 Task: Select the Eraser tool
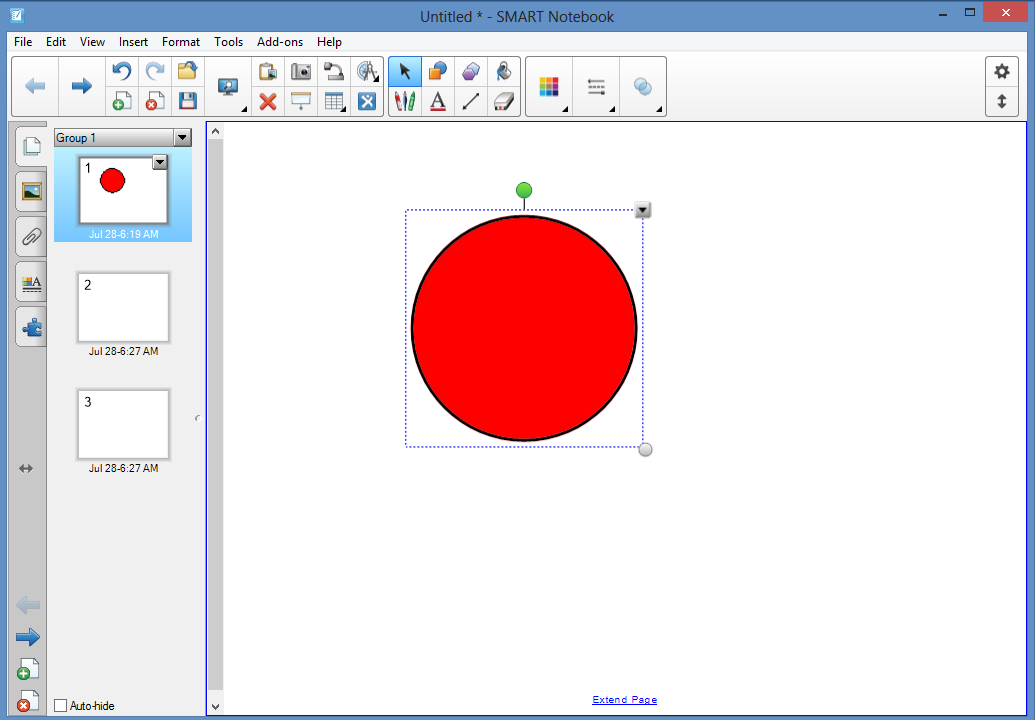[x=504, y=101]
